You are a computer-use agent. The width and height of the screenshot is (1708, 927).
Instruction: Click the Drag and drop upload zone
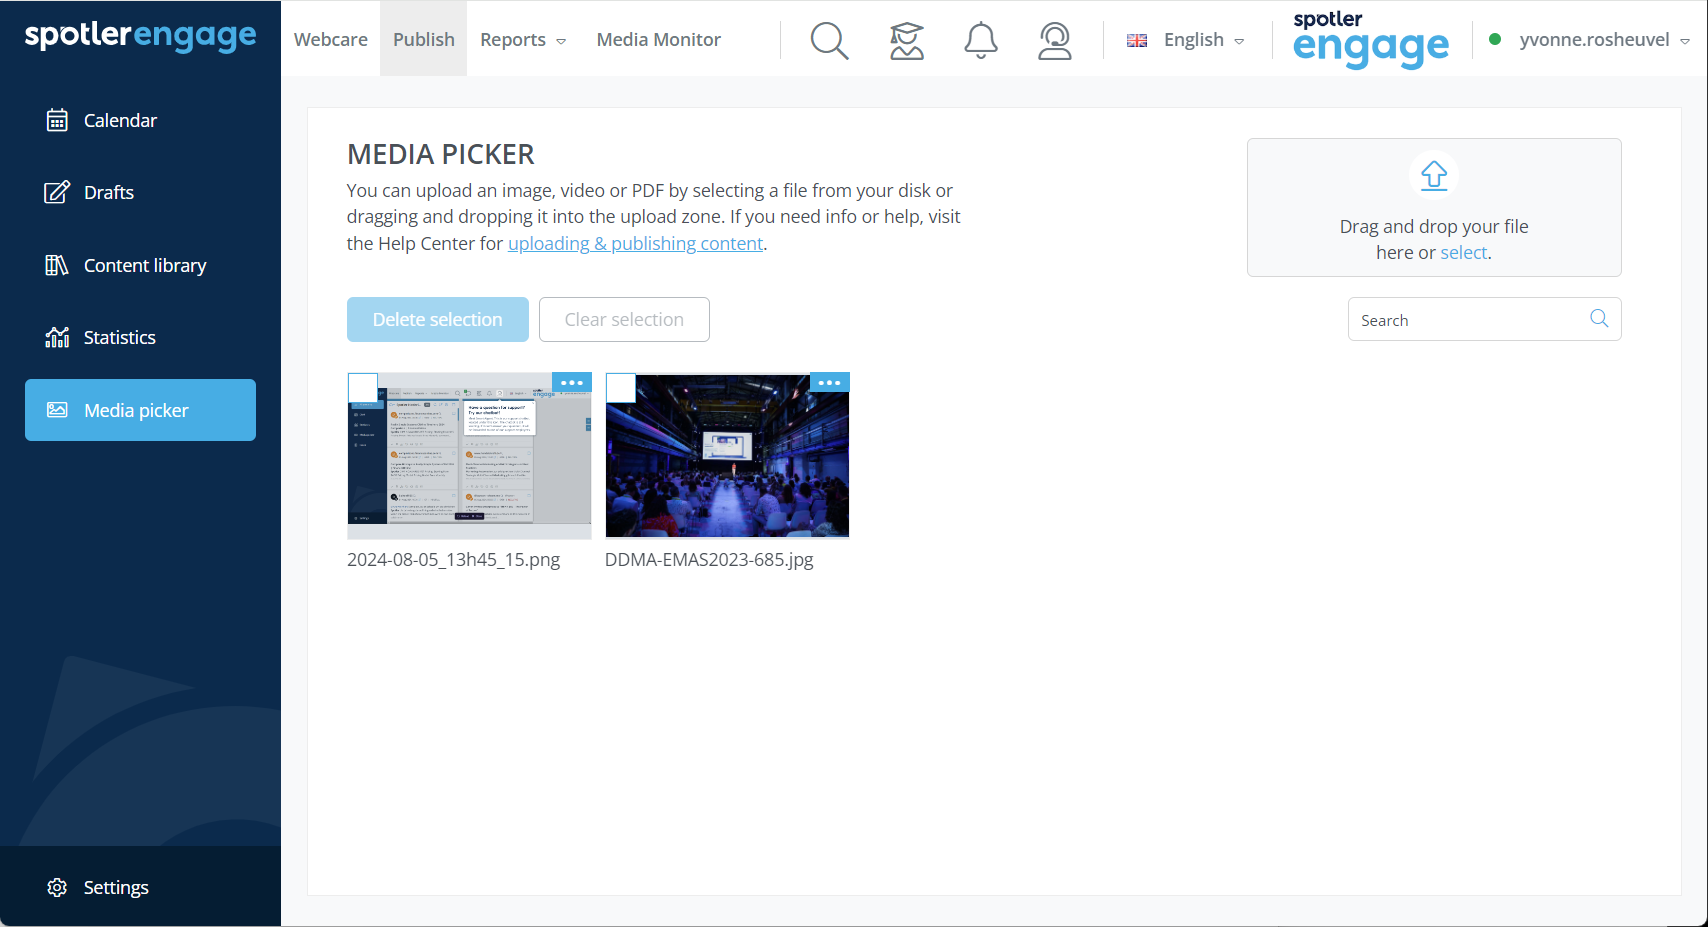tap(1434, 207)
